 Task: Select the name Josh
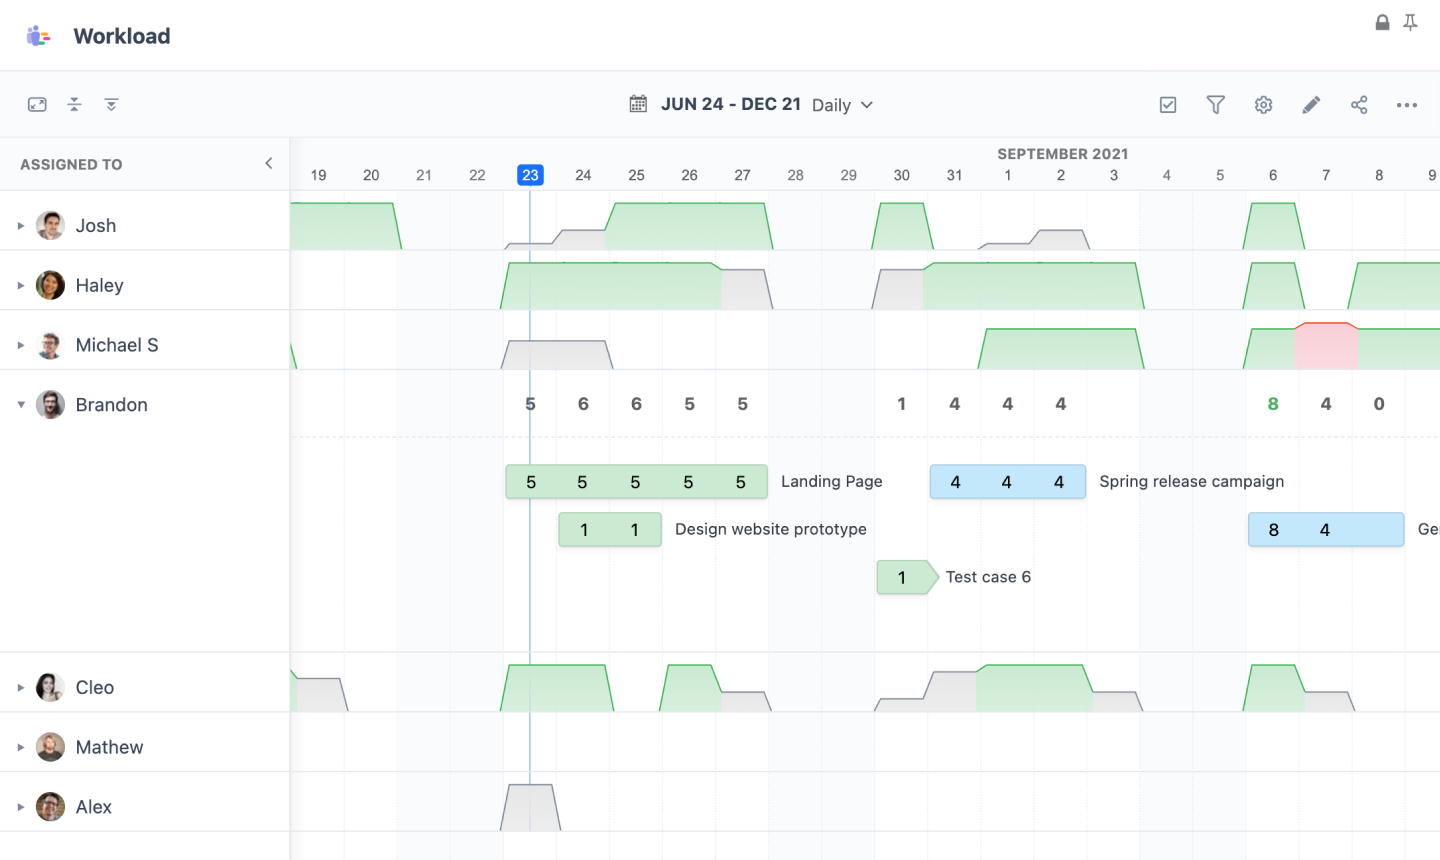click(96, 226)
